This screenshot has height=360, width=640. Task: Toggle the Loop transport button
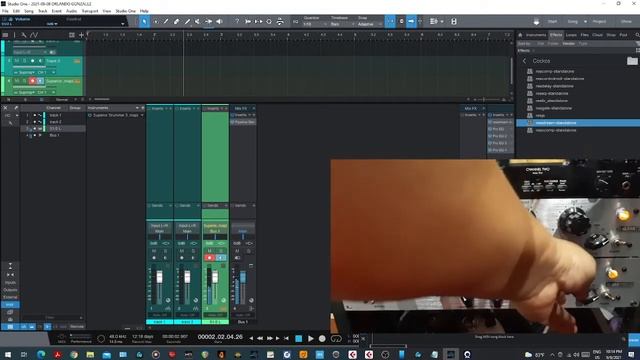(336, 338)
